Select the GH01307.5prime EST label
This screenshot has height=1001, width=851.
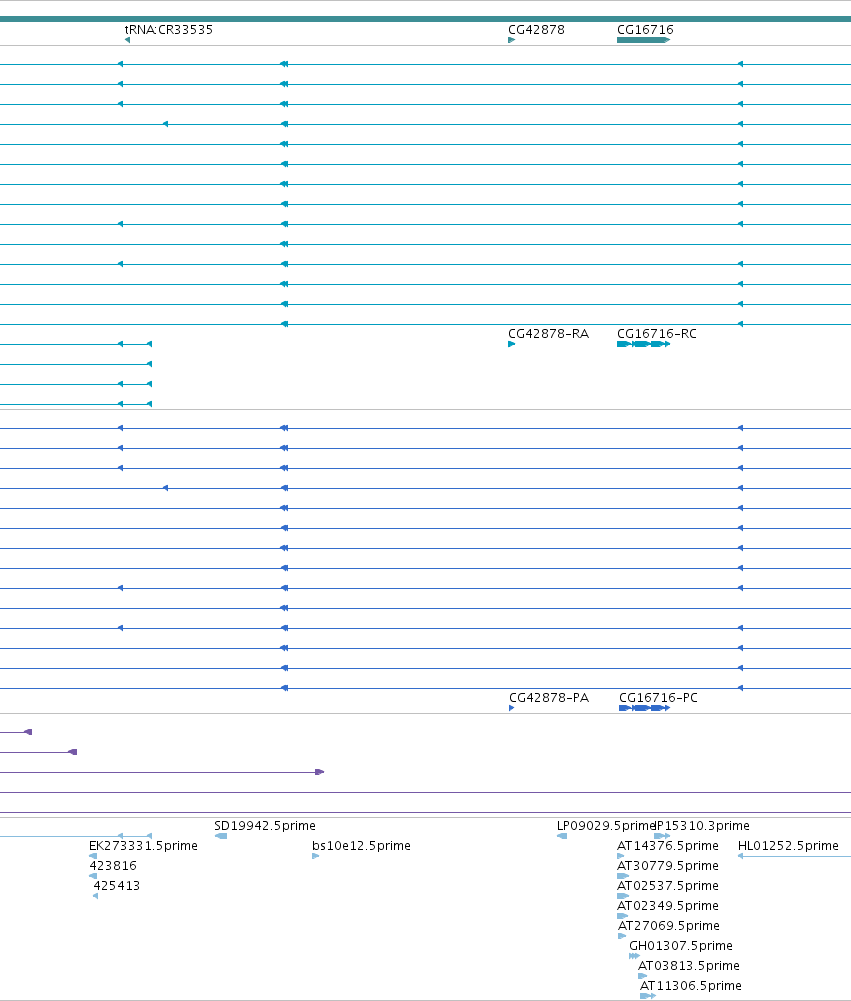(x=681, y=945)
